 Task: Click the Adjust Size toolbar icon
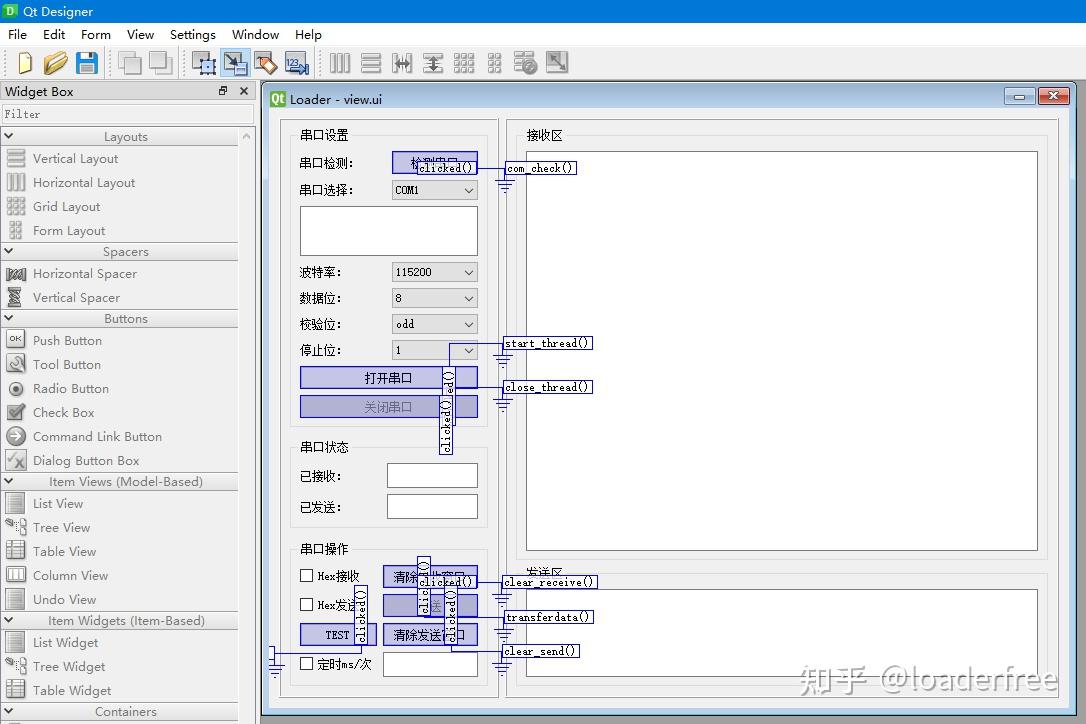[557, 62]
